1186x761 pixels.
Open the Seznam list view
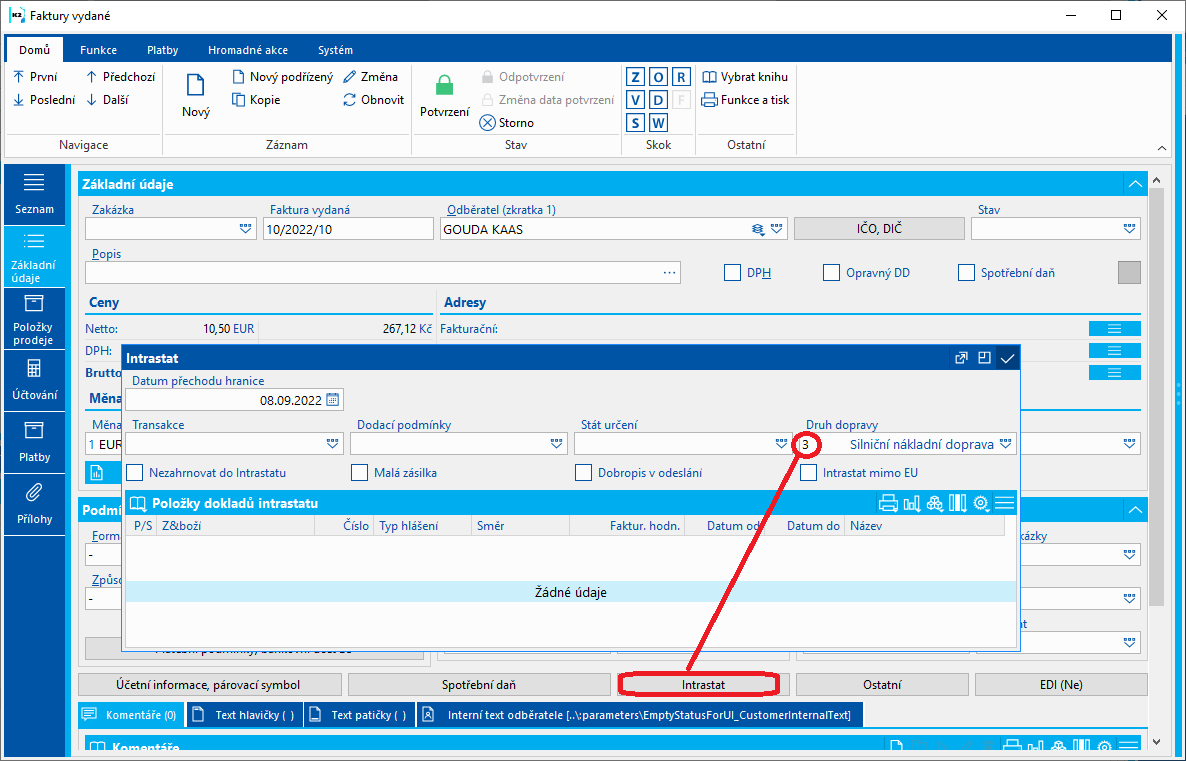34,194
